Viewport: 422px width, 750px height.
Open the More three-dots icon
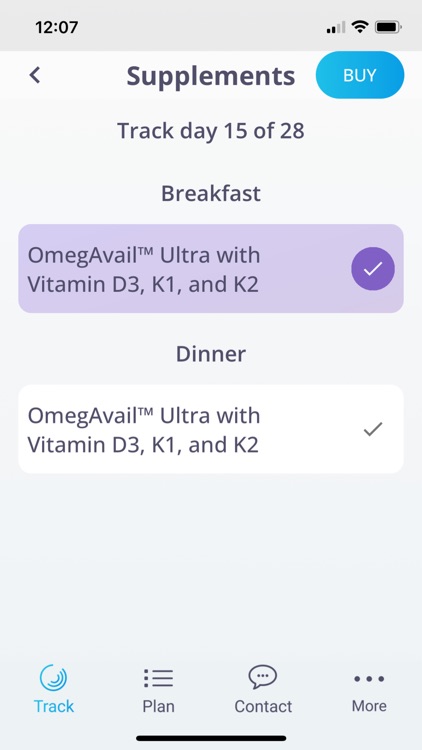369,679
